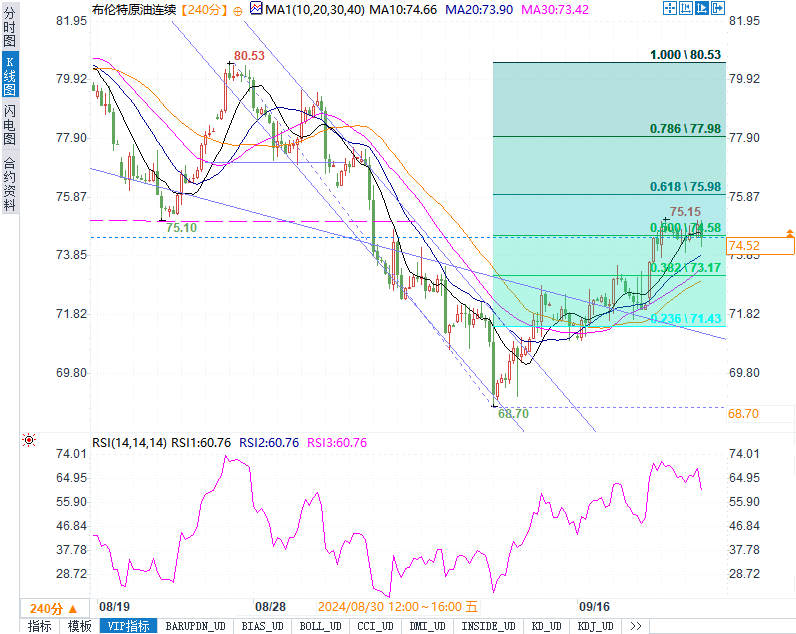The height and width of the screenshot is (634, 796).
Task: Click the orange 2024/08/30 12:00~16:00 五 time label
Action: (398, 607)
